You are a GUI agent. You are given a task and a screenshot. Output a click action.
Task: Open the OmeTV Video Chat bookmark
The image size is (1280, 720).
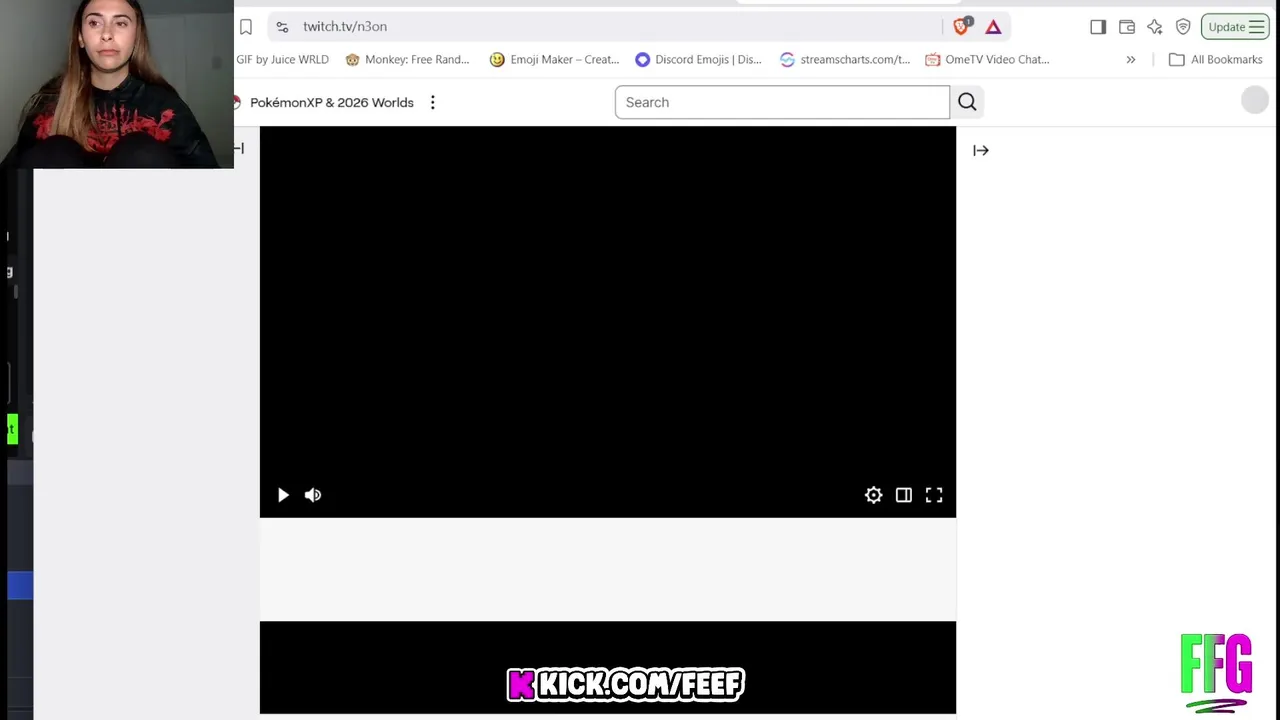[x=987, y=60]
